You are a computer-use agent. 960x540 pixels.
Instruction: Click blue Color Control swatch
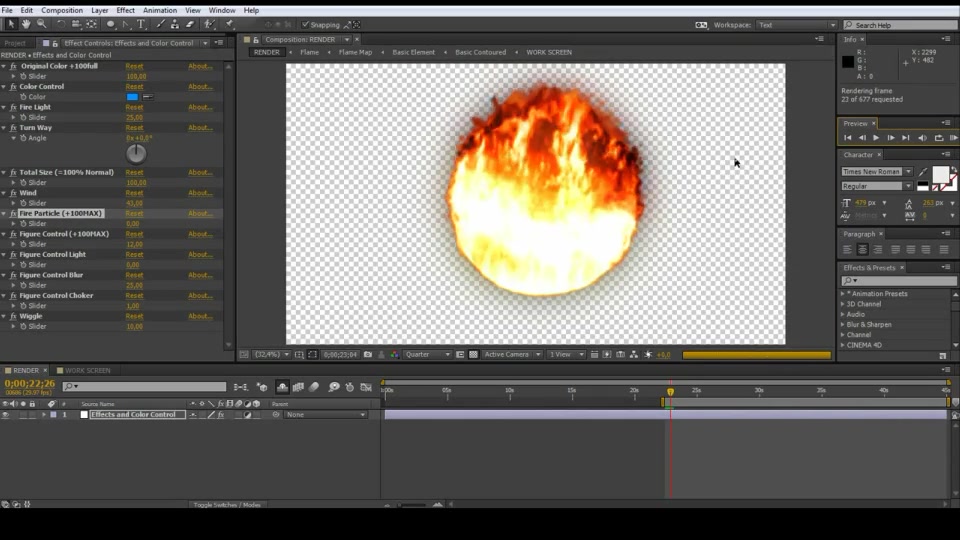tap(132, 97)
